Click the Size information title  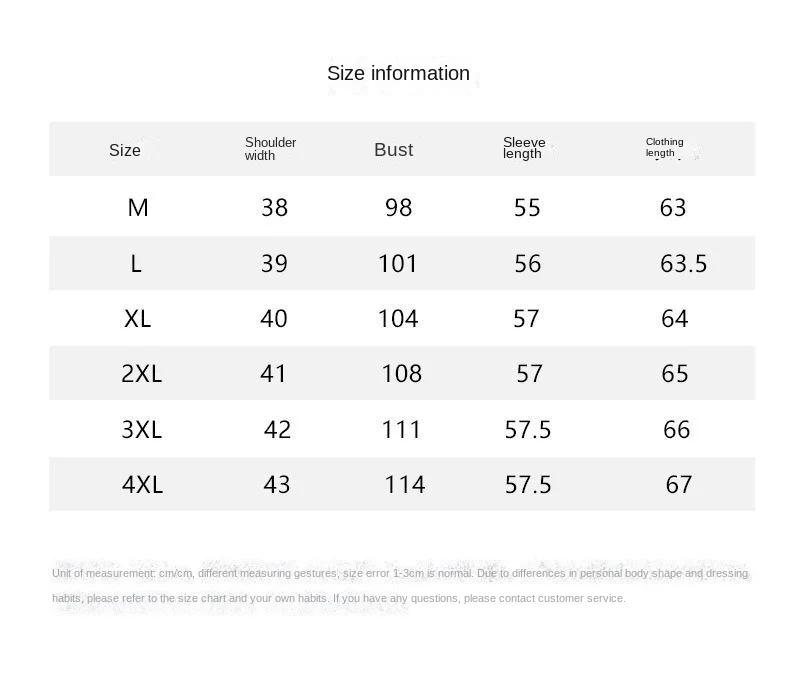pyautogui.click(x=398, y=73)
